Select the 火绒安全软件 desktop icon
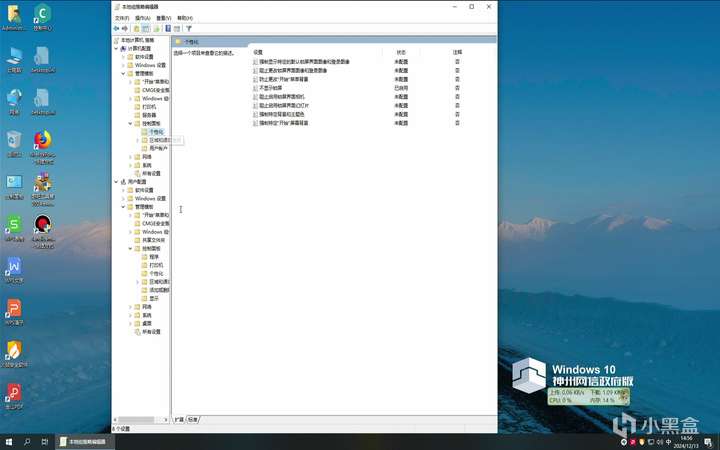 click(14, 354)
